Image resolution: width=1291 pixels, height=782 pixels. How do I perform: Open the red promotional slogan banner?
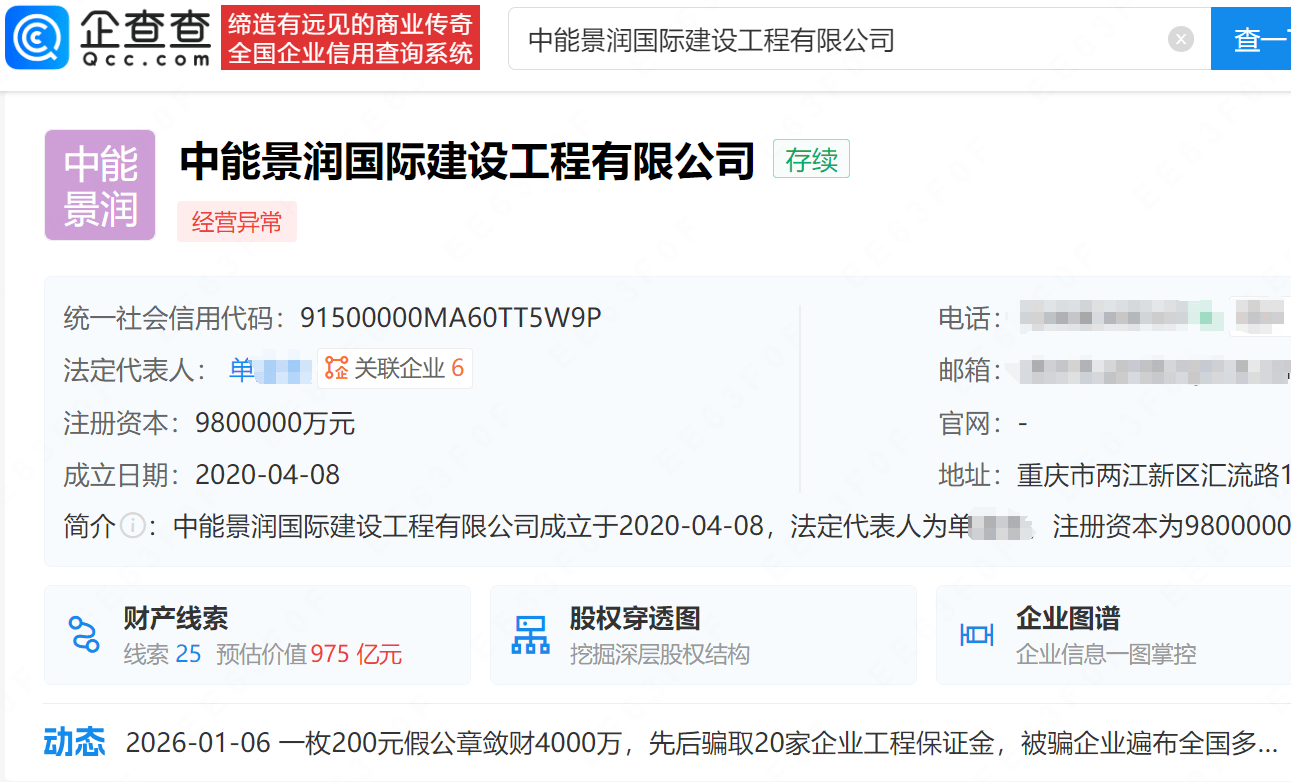(350, 38)
